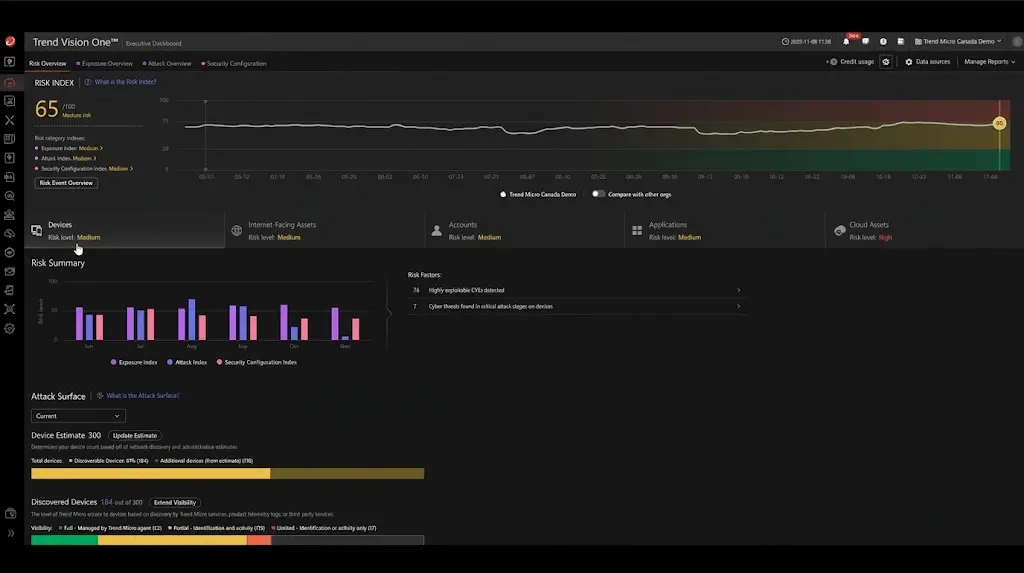The image size is (1024, 573).
Task: Switch to Risk Overview tab
Action: click(48, 63)
